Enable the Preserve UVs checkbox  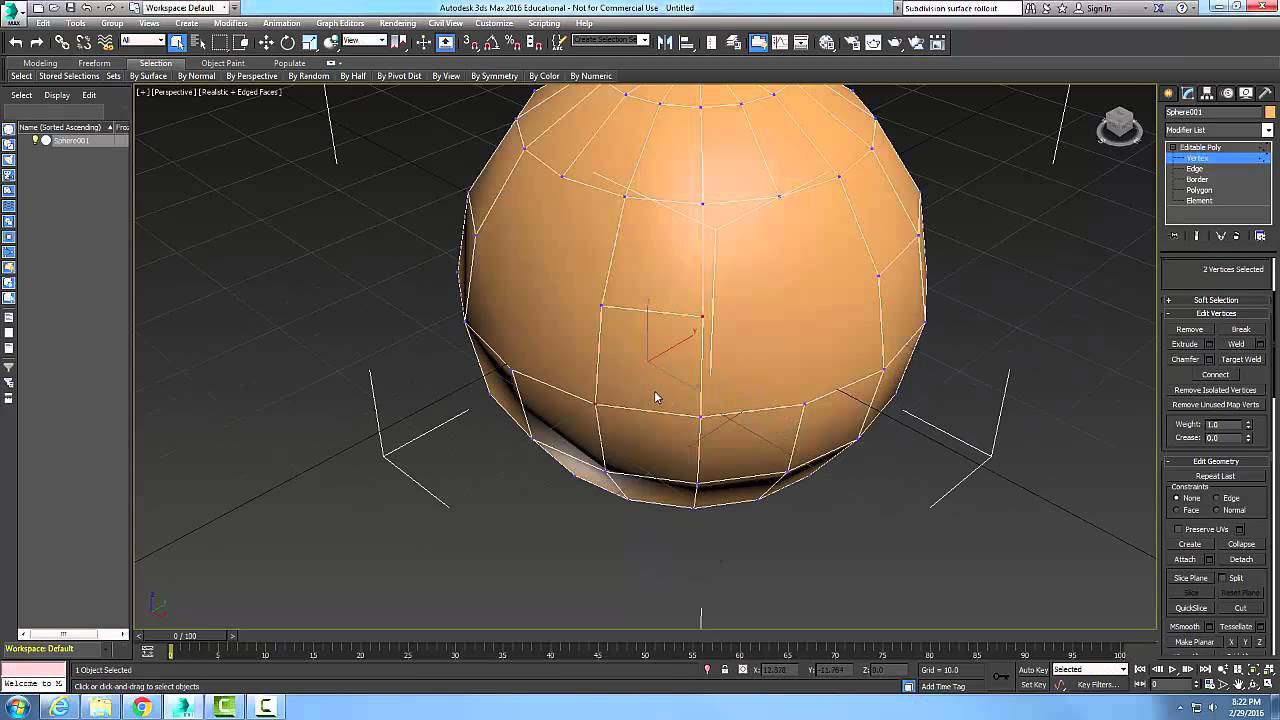(x=1179, y=529)
